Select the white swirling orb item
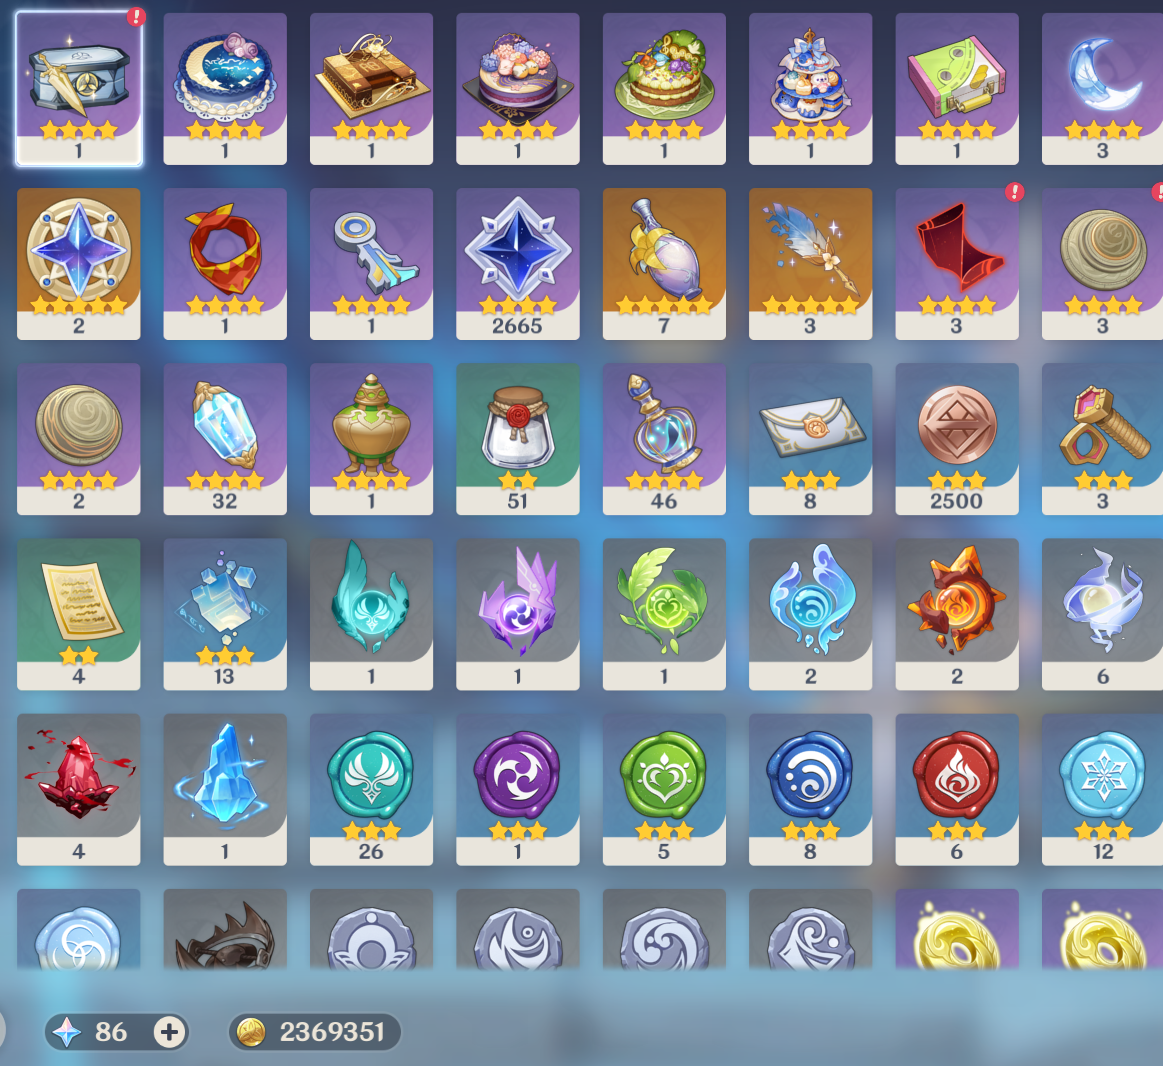The width and height of the screenshot is (1163, 1066). [x=1102, y=614]
